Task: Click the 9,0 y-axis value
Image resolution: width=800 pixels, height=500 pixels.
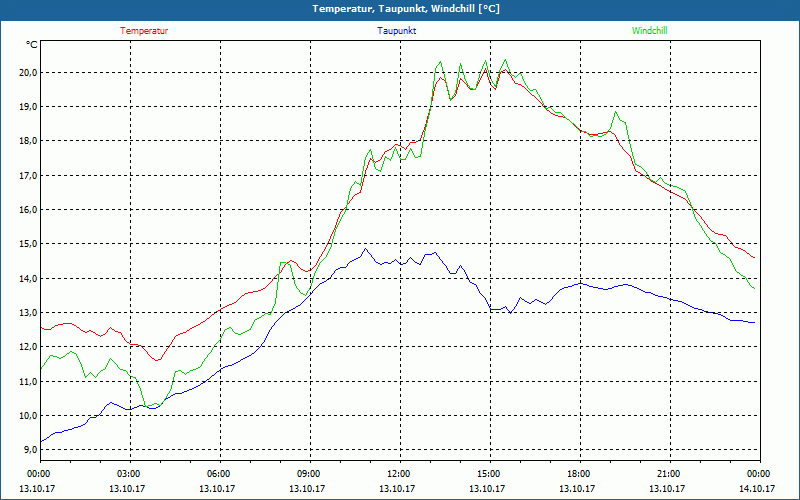Action: tap(31, 450)
